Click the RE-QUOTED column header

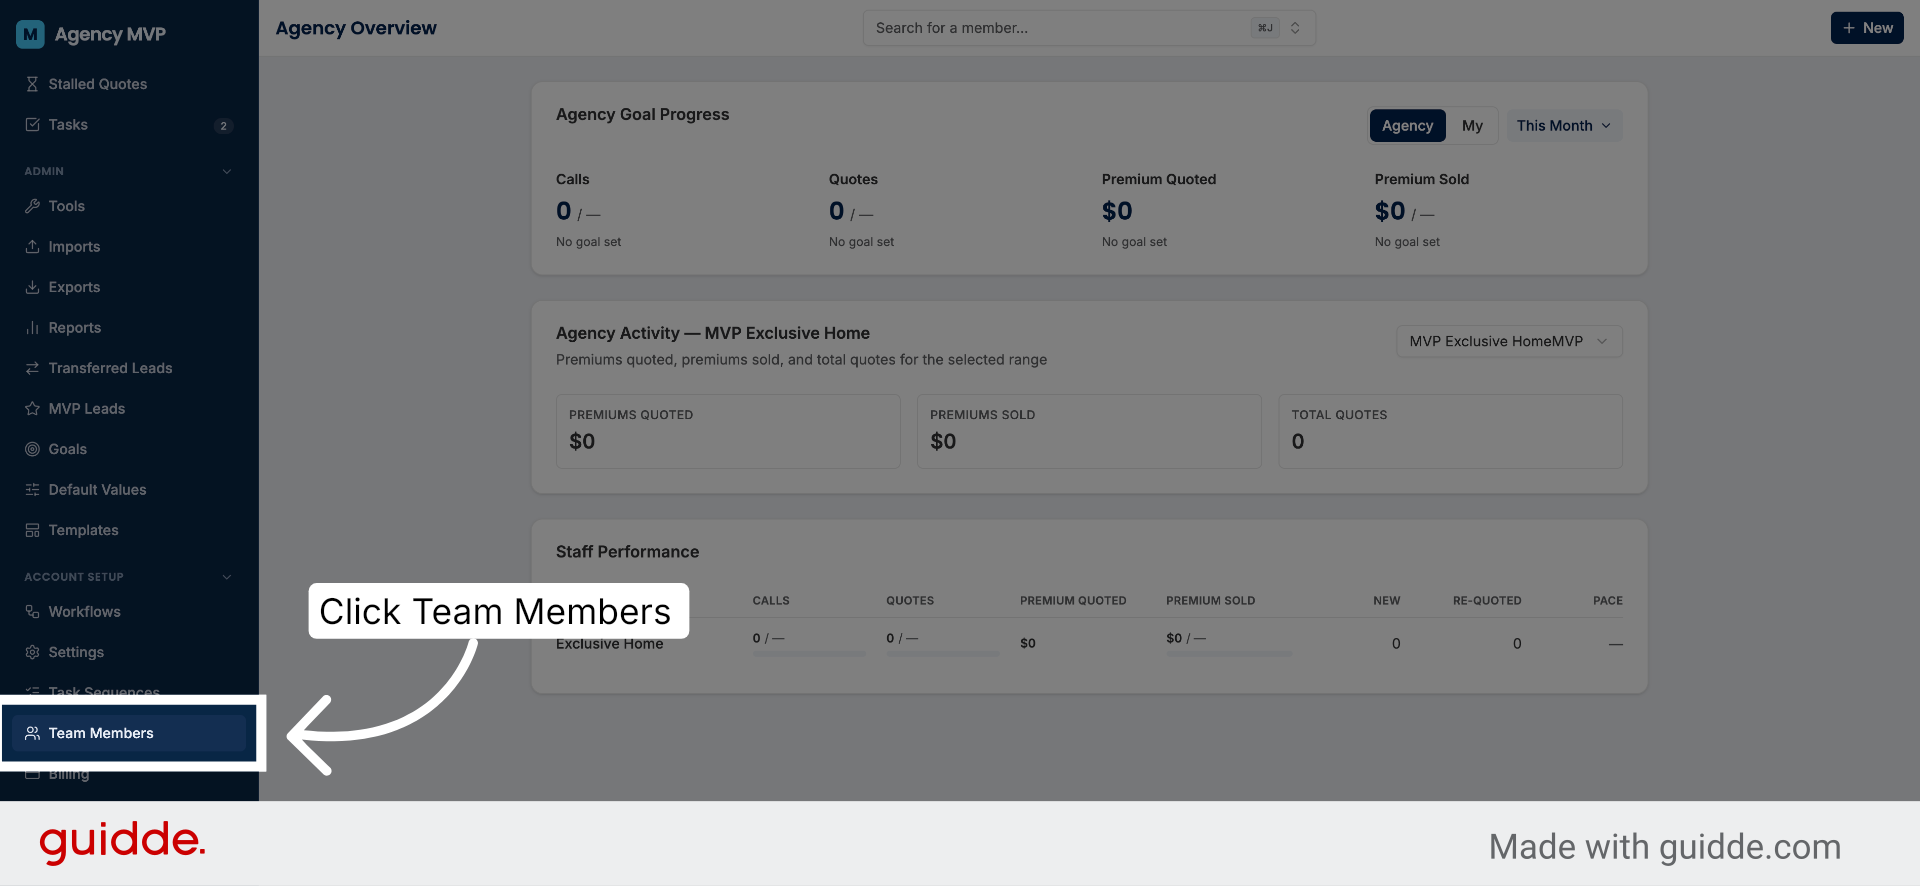point(1487,601)
